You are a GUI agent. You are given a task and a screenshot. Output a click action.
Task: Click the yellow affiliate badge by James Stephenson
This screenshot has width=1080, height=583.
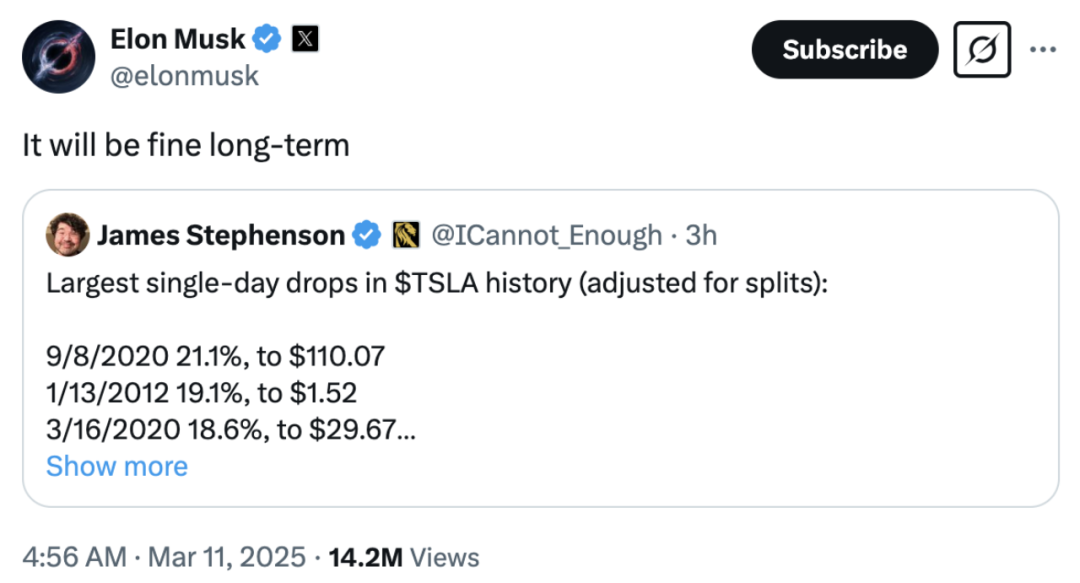click(x=405, y=235)
